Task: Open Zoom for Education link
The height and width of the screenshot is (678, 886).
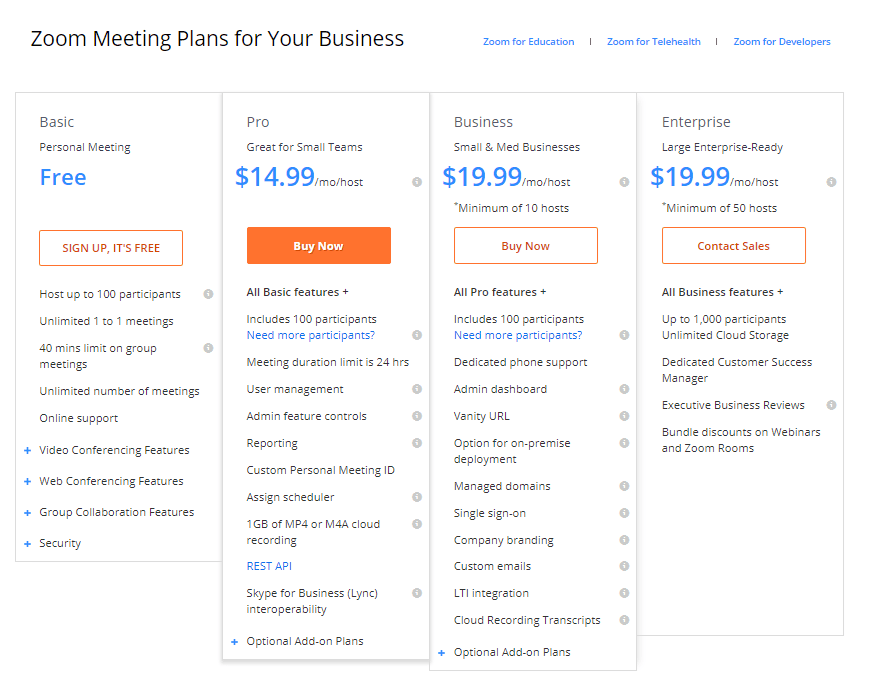Action: pos(528,42)
